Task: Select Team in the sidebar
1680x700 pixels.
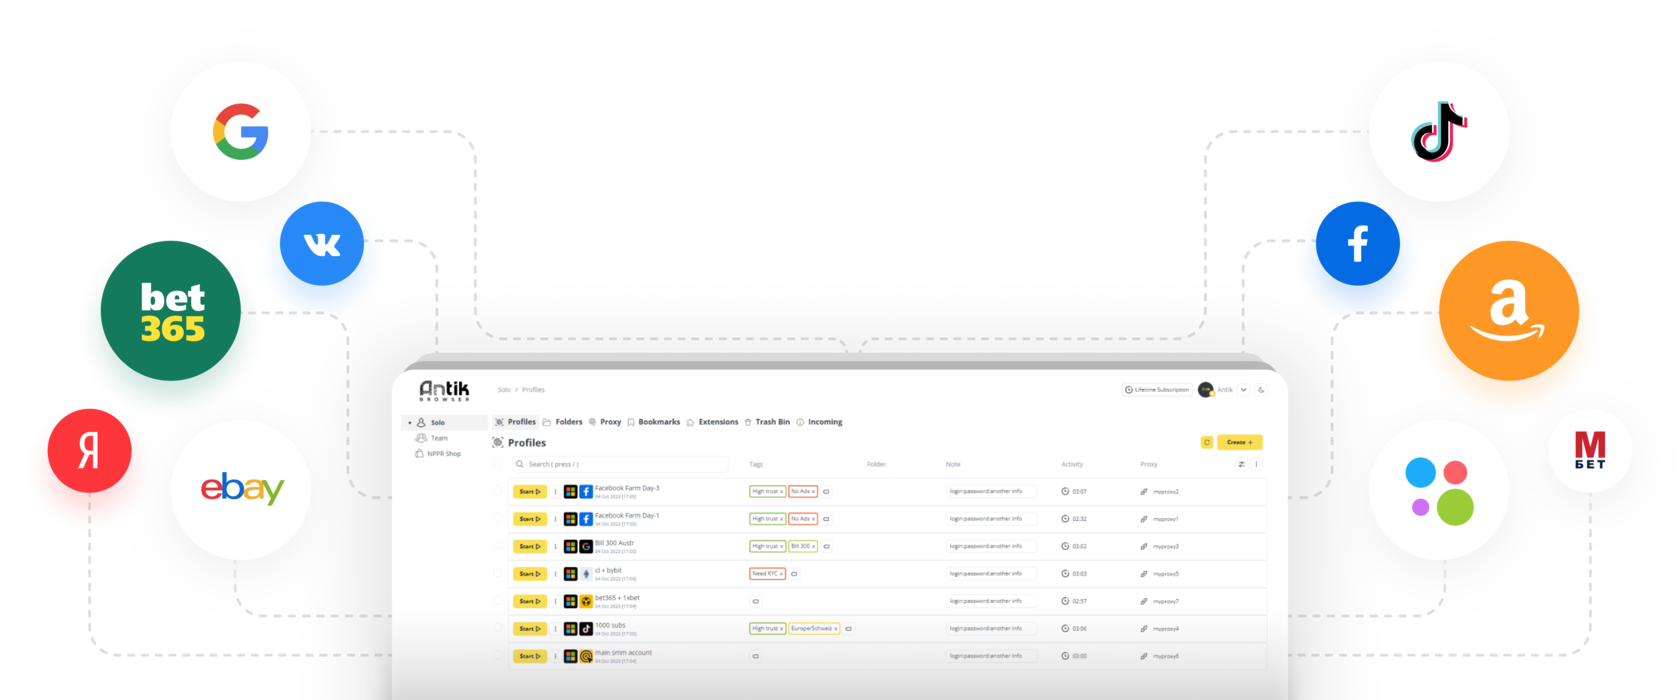Action: (x=432, y=438)
